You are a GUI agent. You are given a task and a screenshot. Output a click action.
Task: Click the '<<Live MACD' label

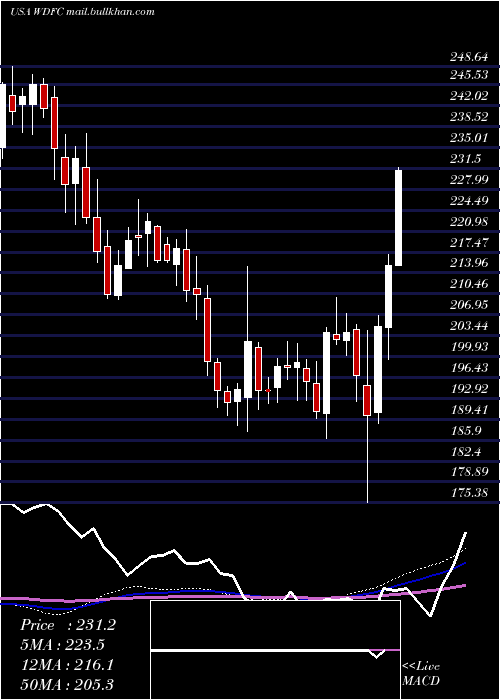(x=421, y=673)
